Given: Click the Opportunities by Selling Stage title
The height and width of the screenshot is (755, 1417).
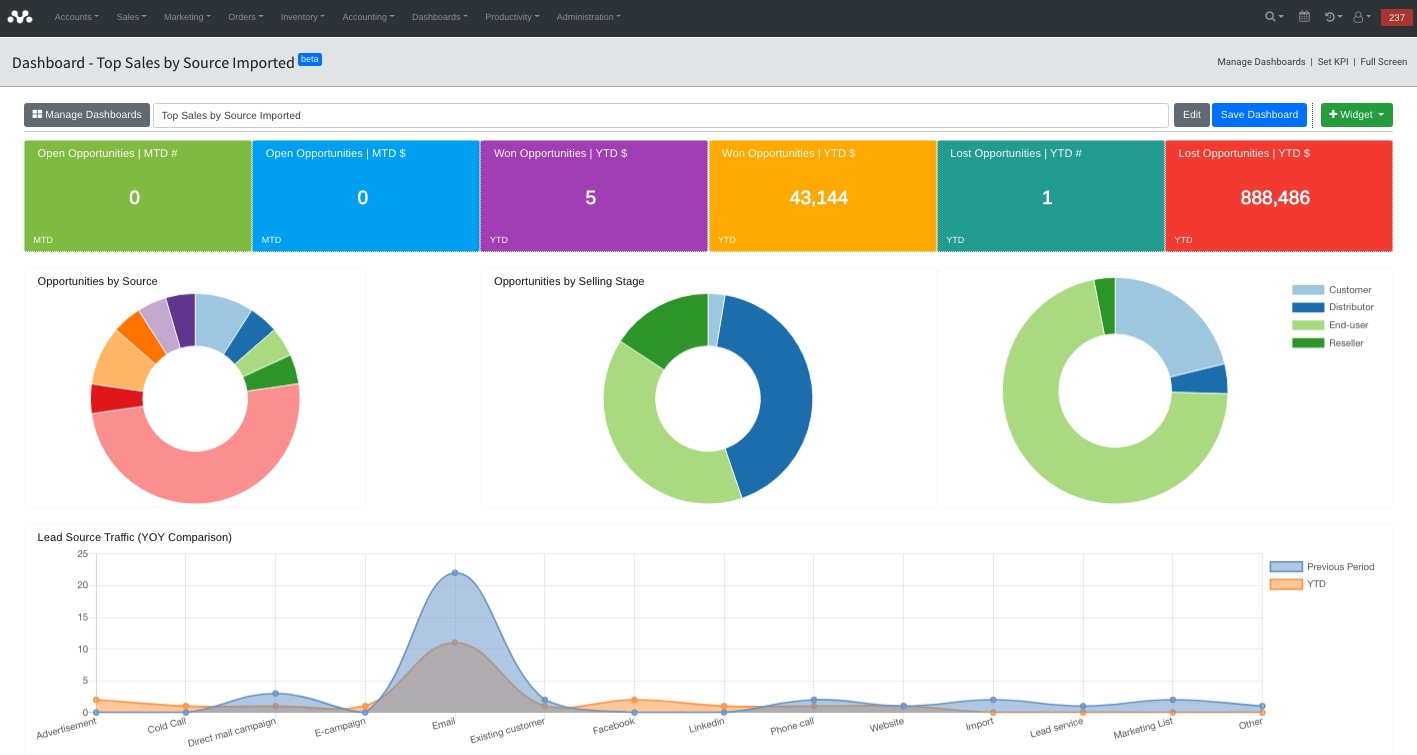Looking at the screenshot, I should click(x=569, y=282).
